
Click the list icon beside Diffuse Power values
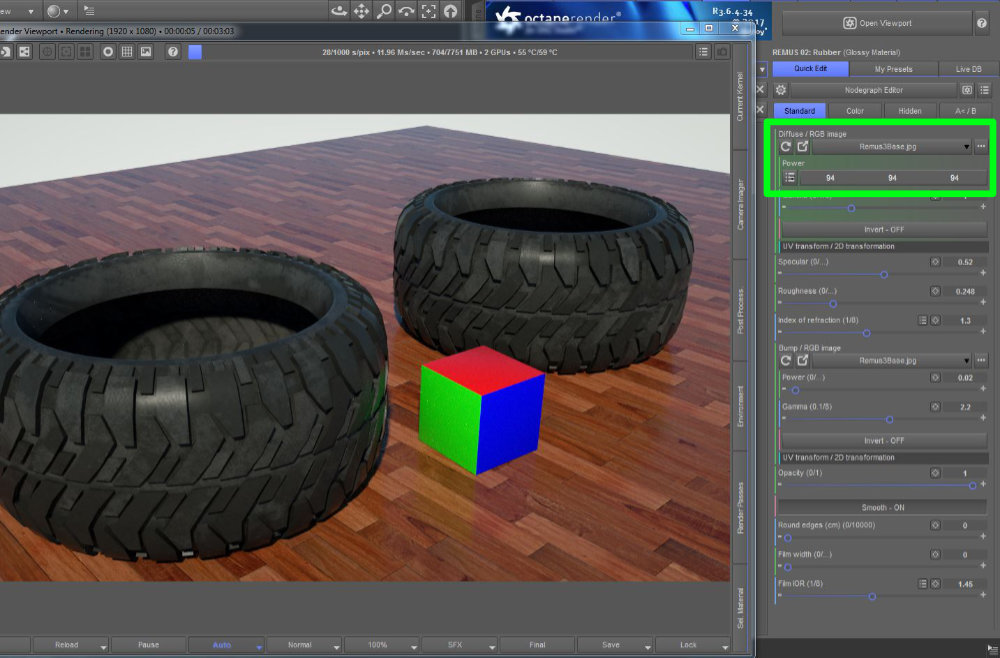(x=790, y=178)
